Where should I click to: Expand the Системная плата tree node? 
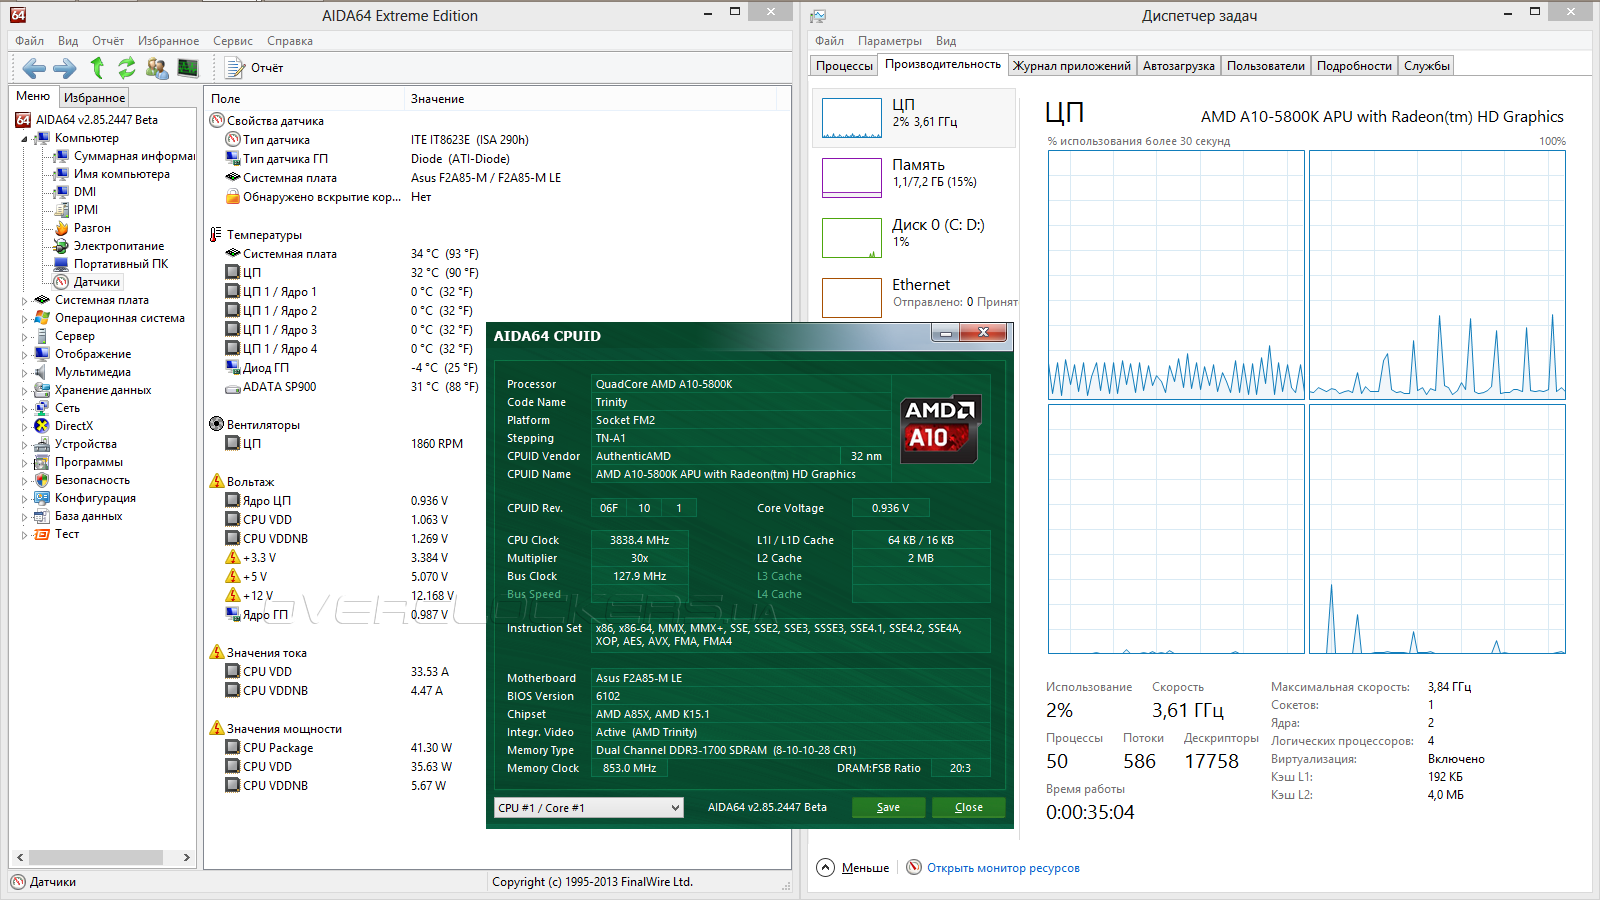coord(25,300)
